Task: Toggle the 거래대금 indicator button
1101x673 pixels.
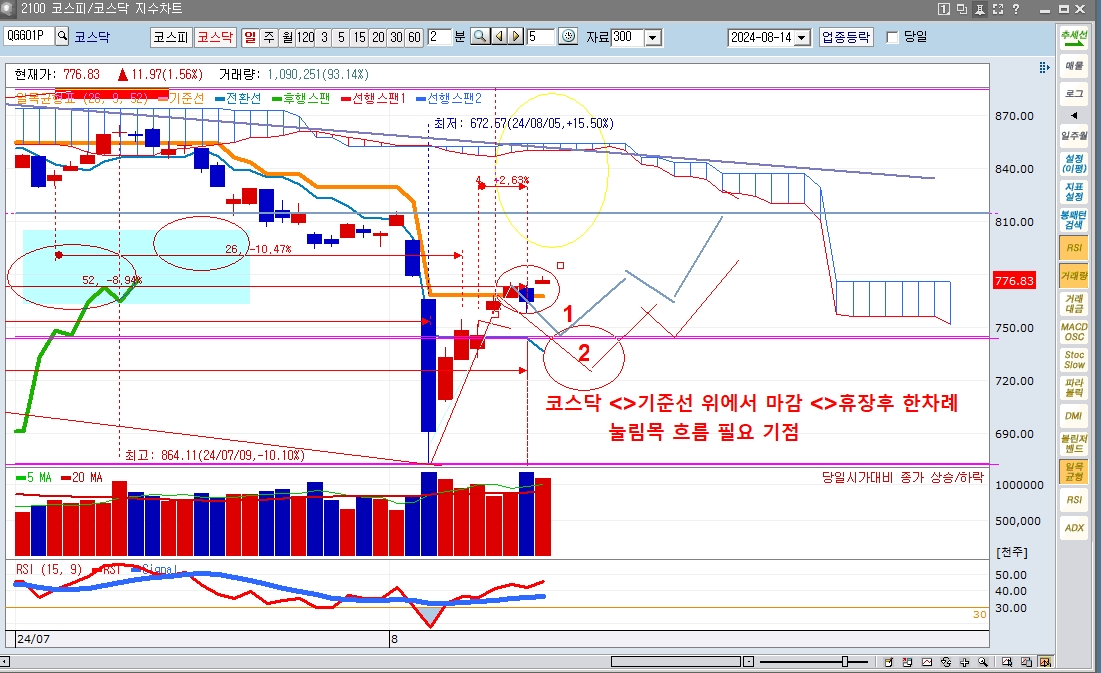Action: point(1074,303)
